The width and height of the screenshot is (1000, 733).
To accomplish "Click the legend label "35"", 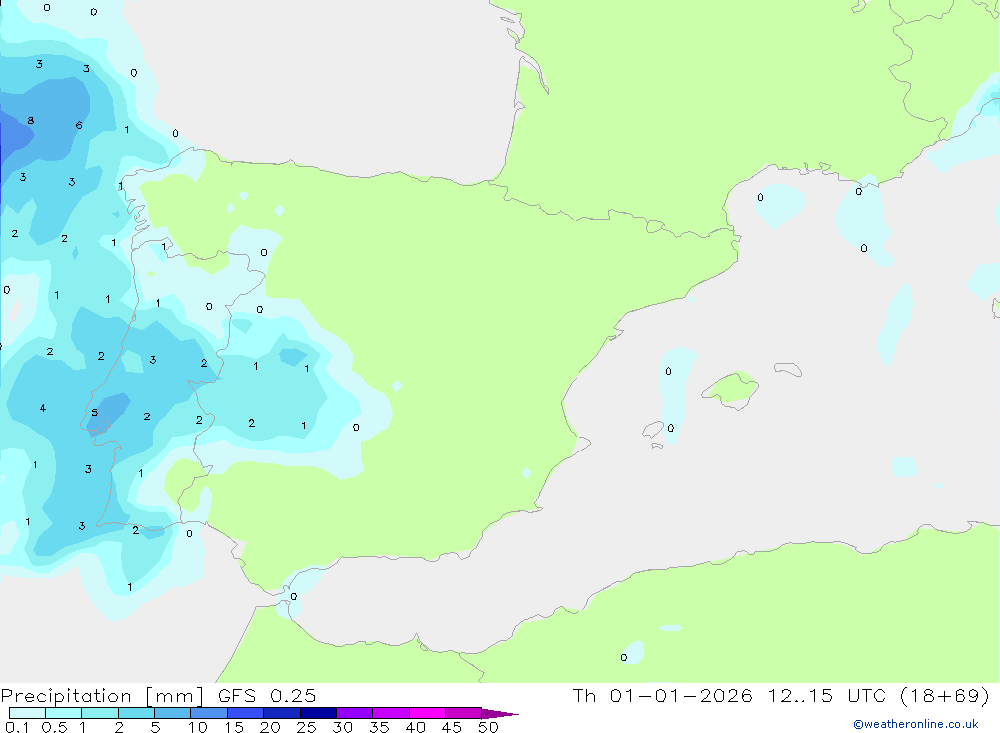I will [379, 727].
